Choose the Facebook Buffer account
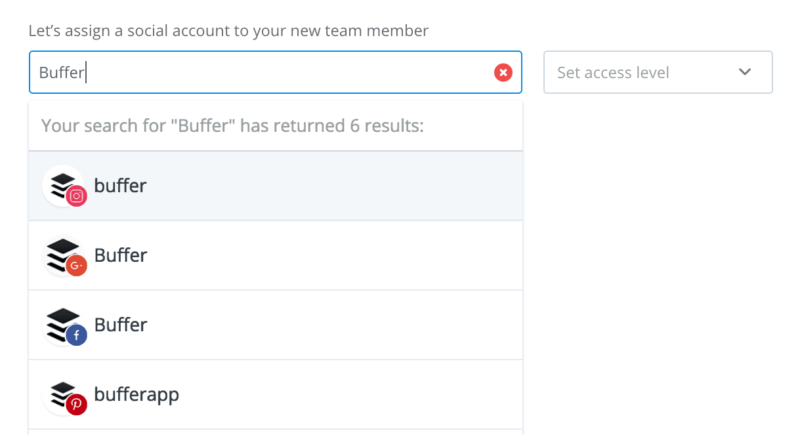 (276, 325)
